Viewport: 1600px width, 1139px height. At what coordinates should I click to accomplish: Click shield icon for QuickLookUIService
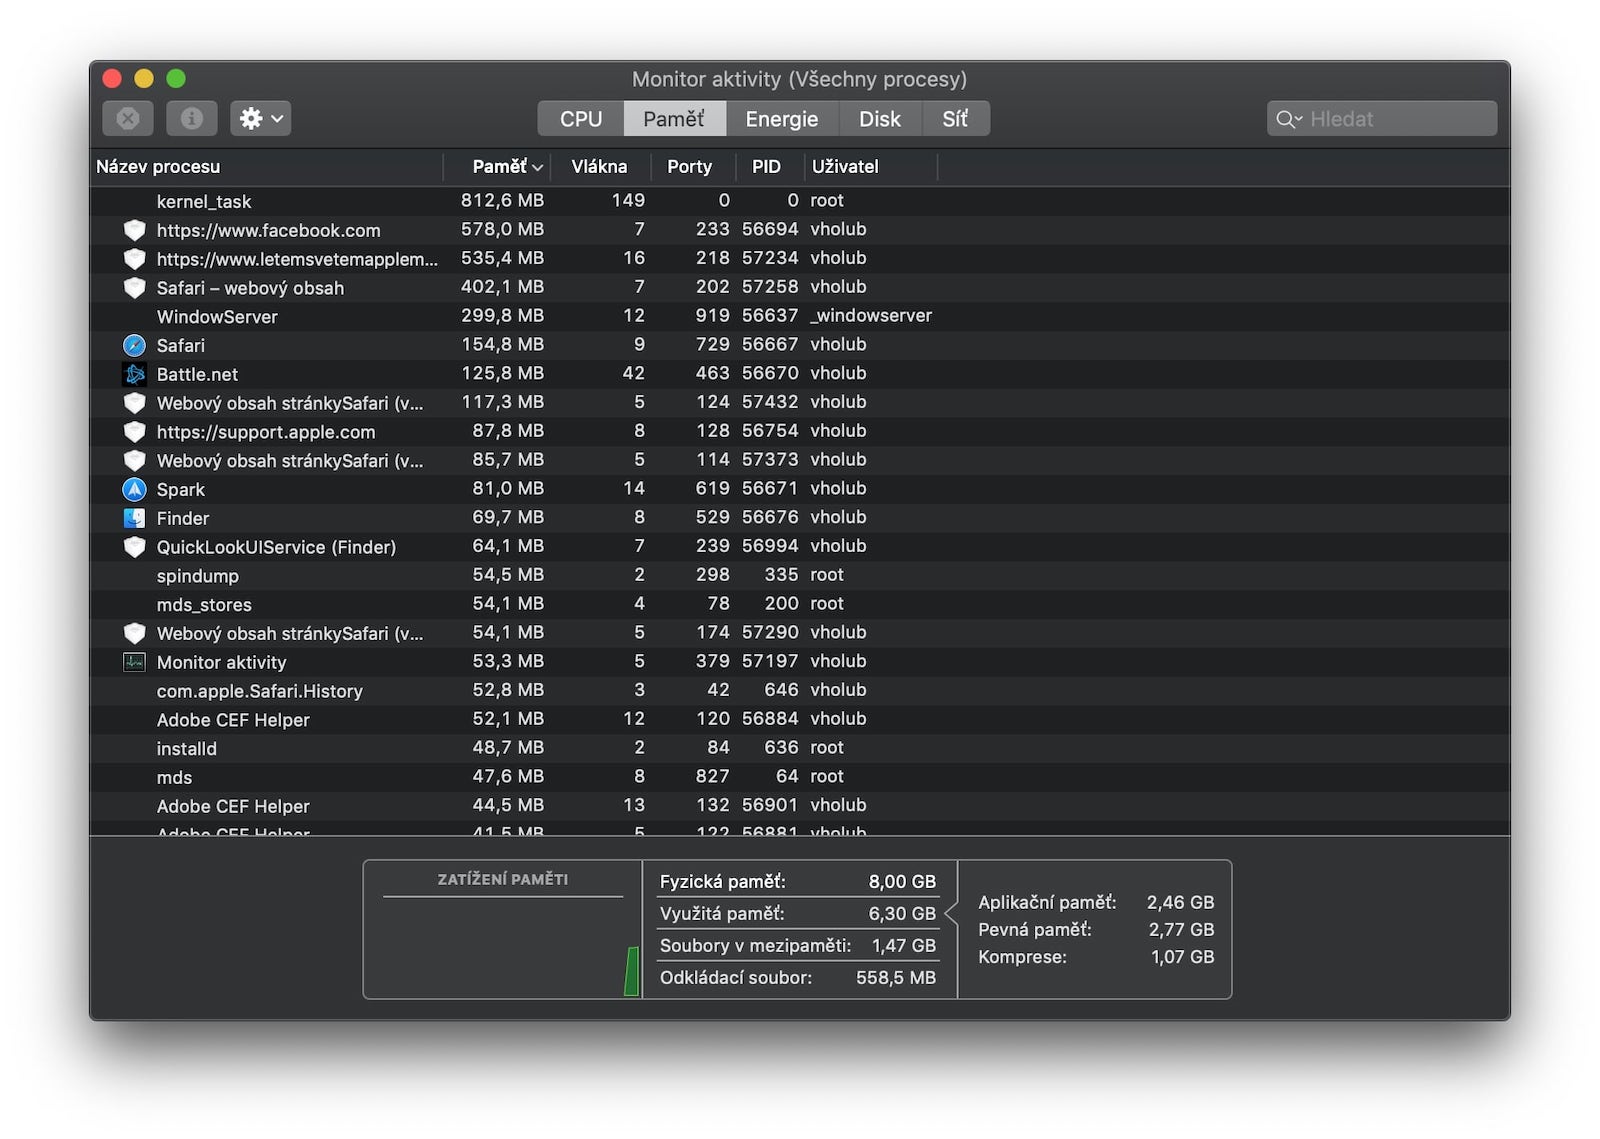[x=134, y=547]
